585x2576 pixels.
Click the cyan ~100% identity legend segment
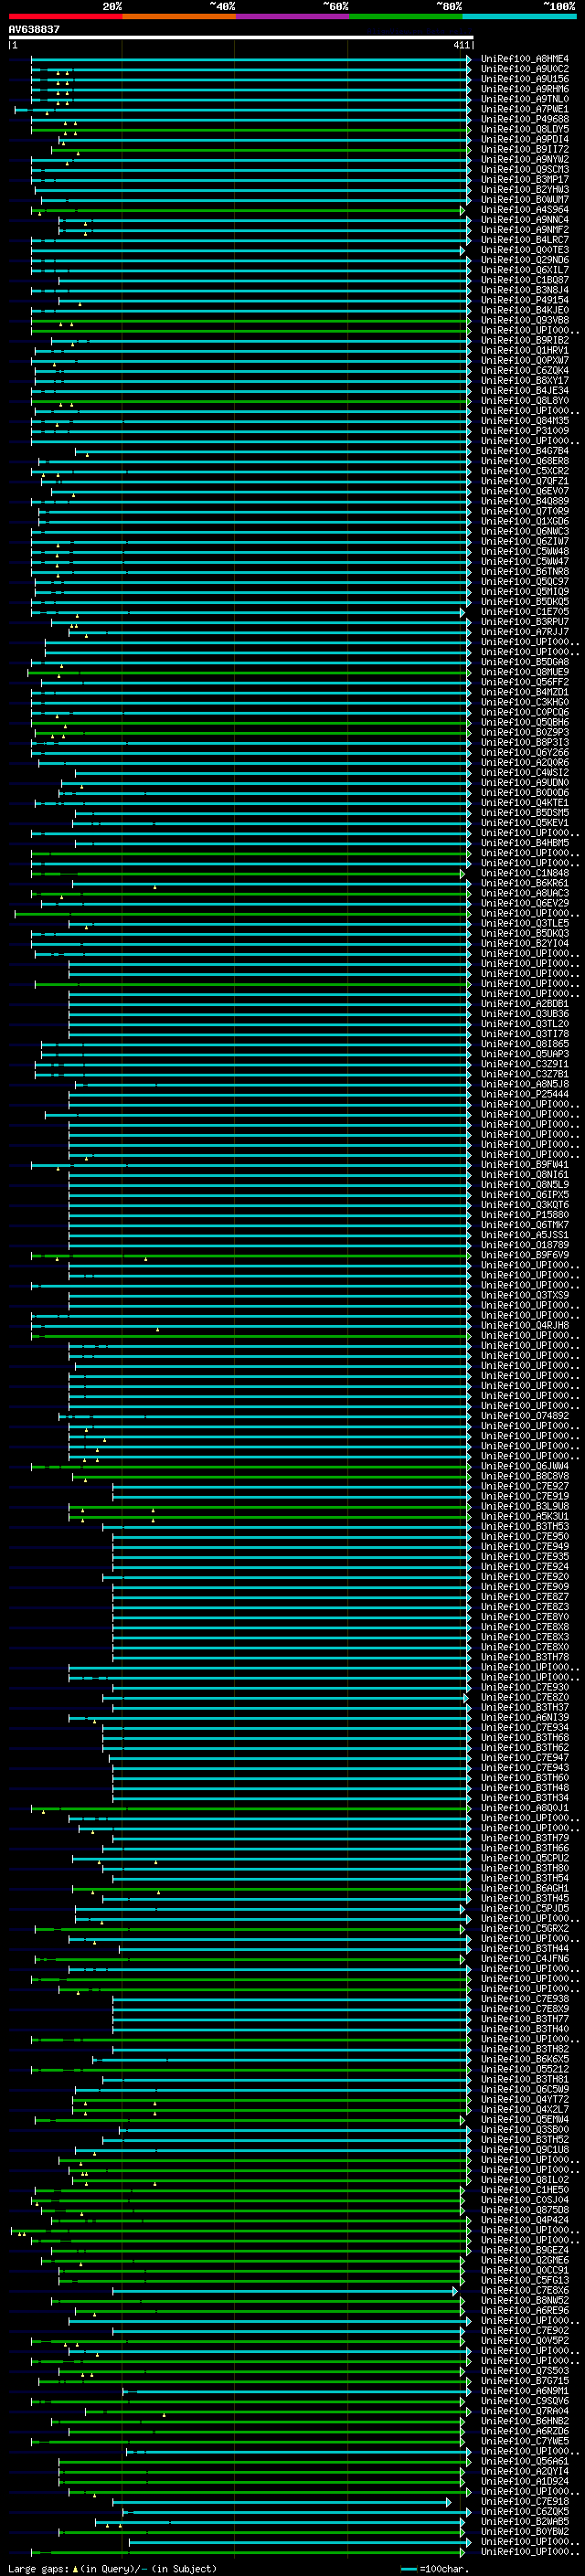click(x=519, y=16)
